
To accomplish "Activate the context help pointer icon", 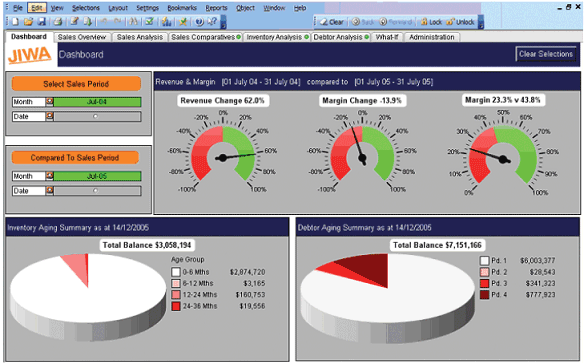I will tap(212, 22).
